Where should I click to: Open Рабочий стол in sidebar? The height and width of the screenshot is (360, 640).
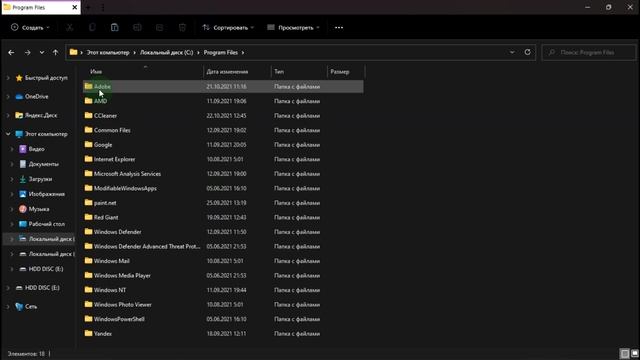pos(42,224)
